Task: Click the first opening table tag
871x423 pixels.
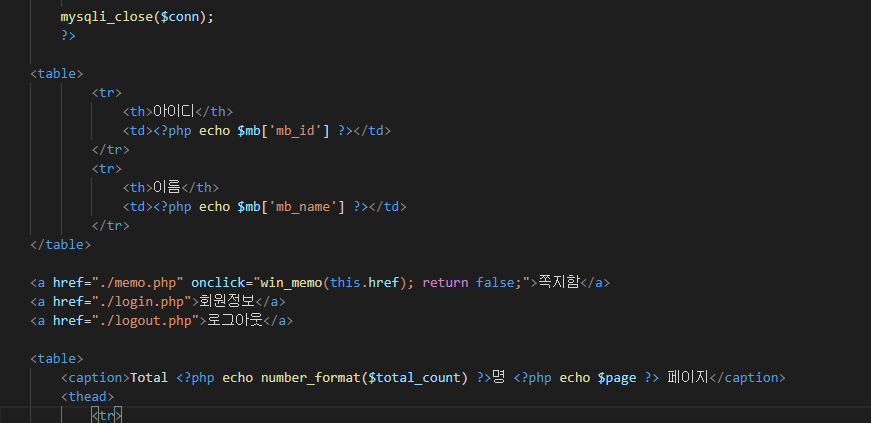Action: tap(57, 73)
